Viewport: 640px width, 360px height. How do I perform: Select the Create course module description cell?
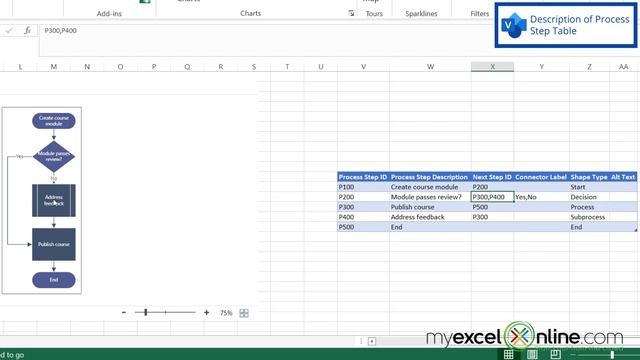coord(430,187)
